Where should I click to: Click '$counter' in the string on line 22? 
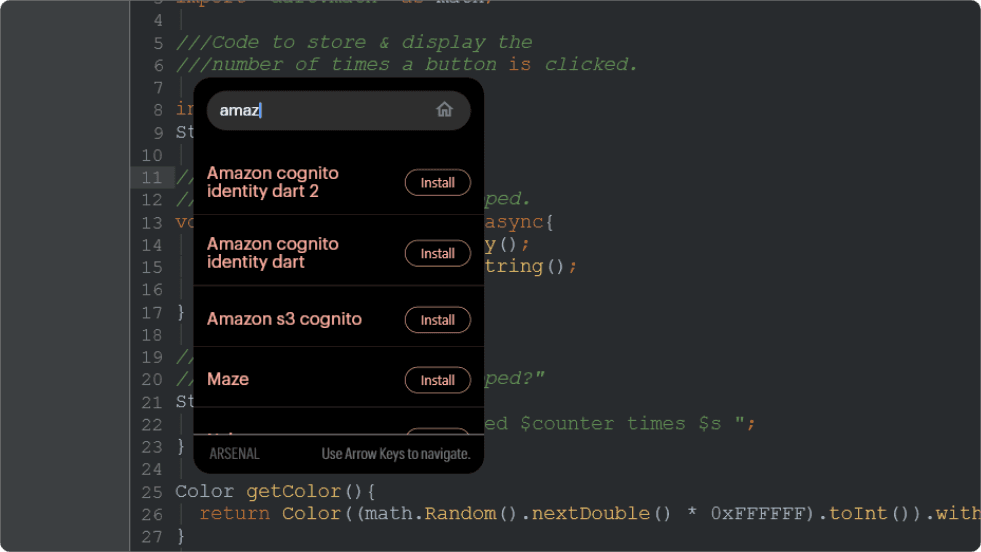[567, 424]
